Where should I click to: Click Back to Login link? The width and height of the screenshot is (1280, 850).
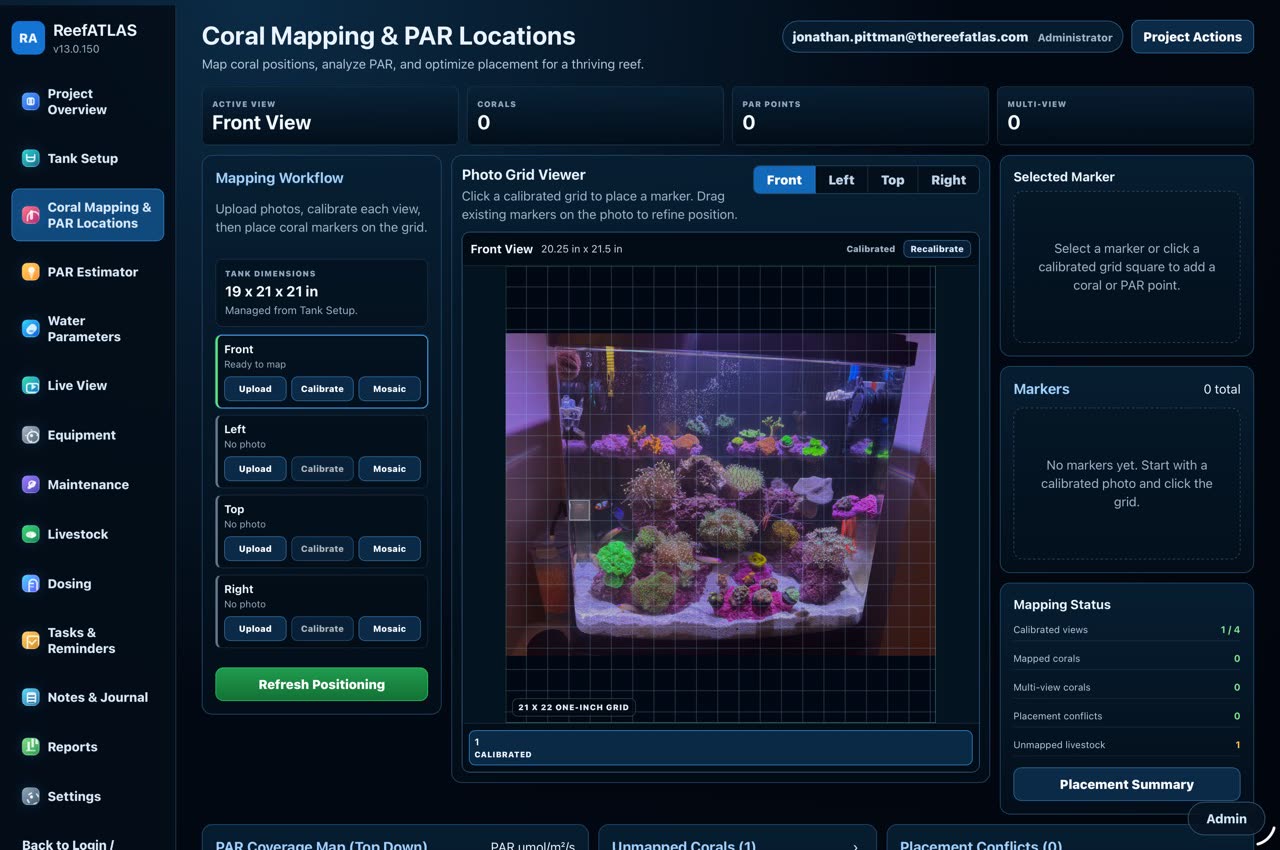(x=68, y=844)
